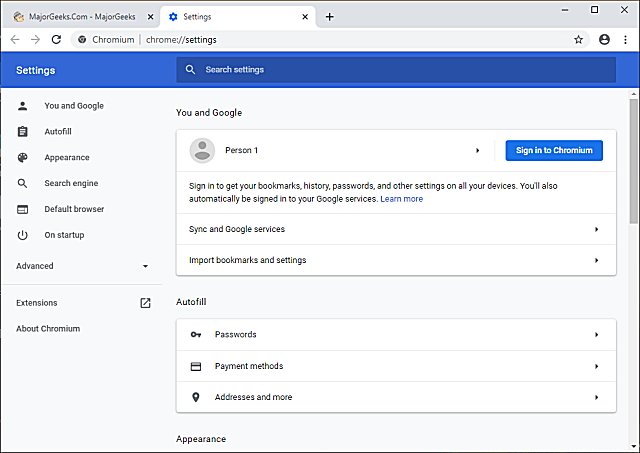
Task: Click the bookmark star icon in address bar
Action: (578, 40)
